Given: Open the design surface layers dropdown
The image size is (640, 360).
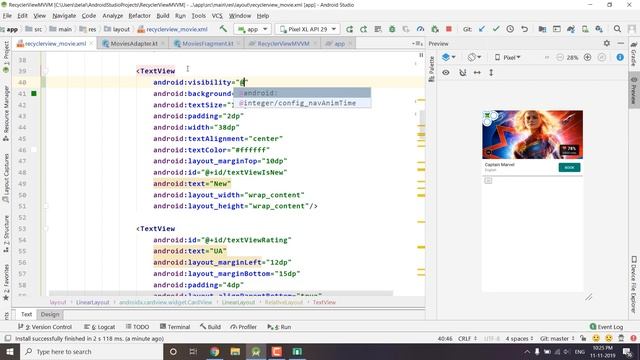Looking at the screenshot, I should tap(449, 58).
